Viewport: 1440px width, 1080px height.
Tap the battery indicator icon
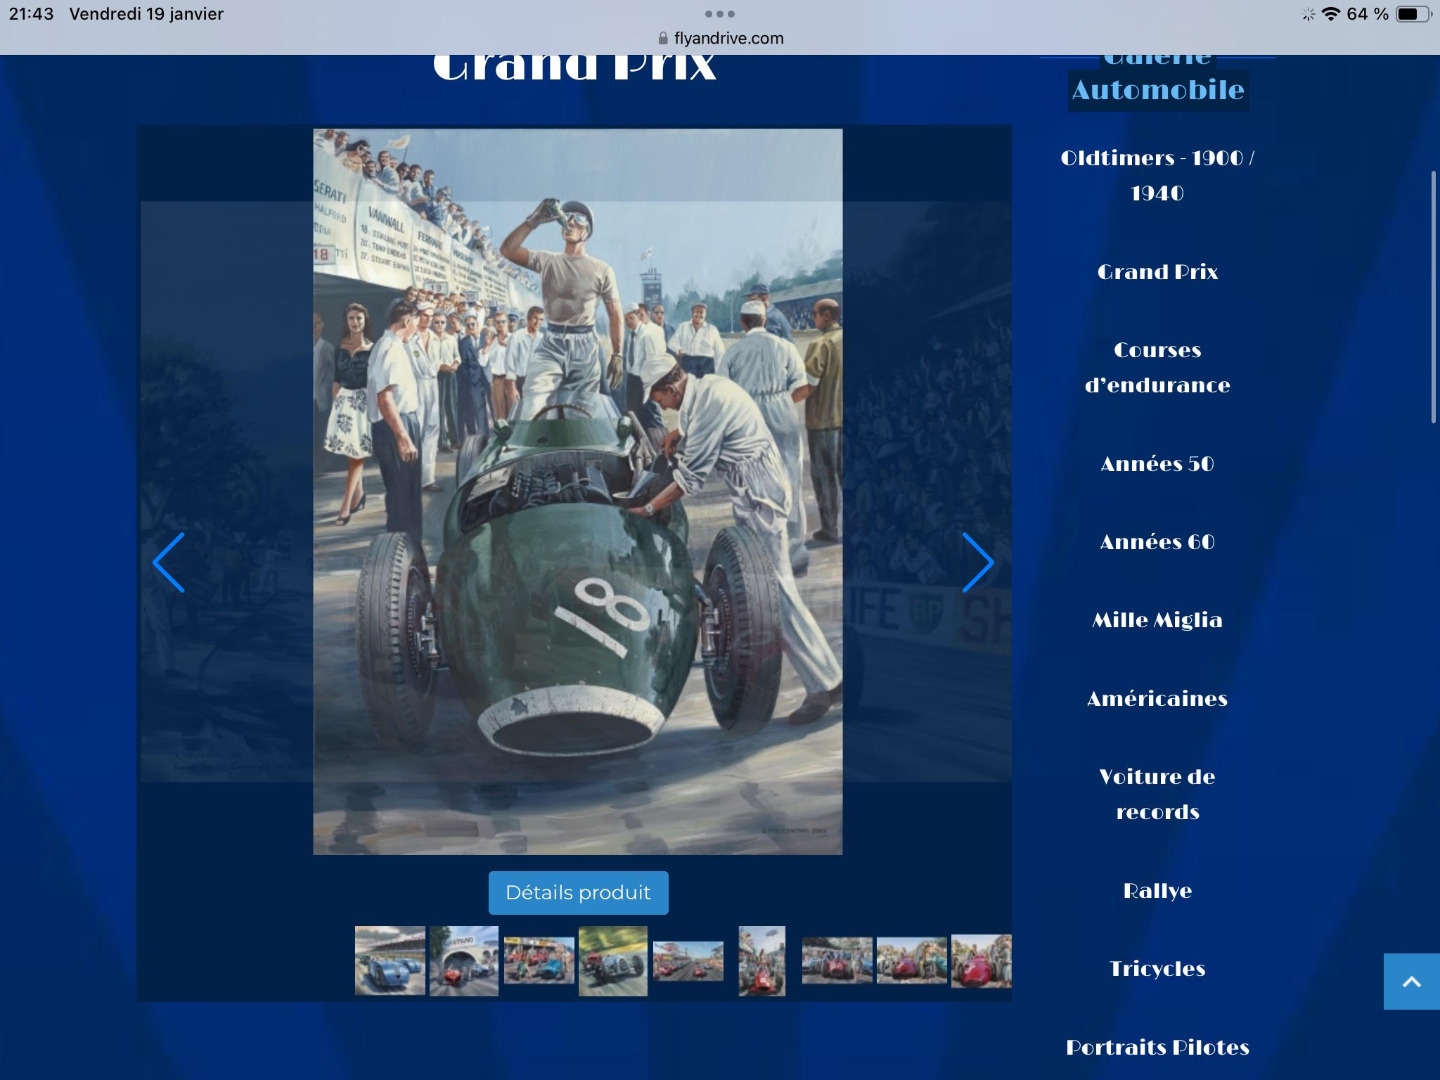click(1413, 14)
